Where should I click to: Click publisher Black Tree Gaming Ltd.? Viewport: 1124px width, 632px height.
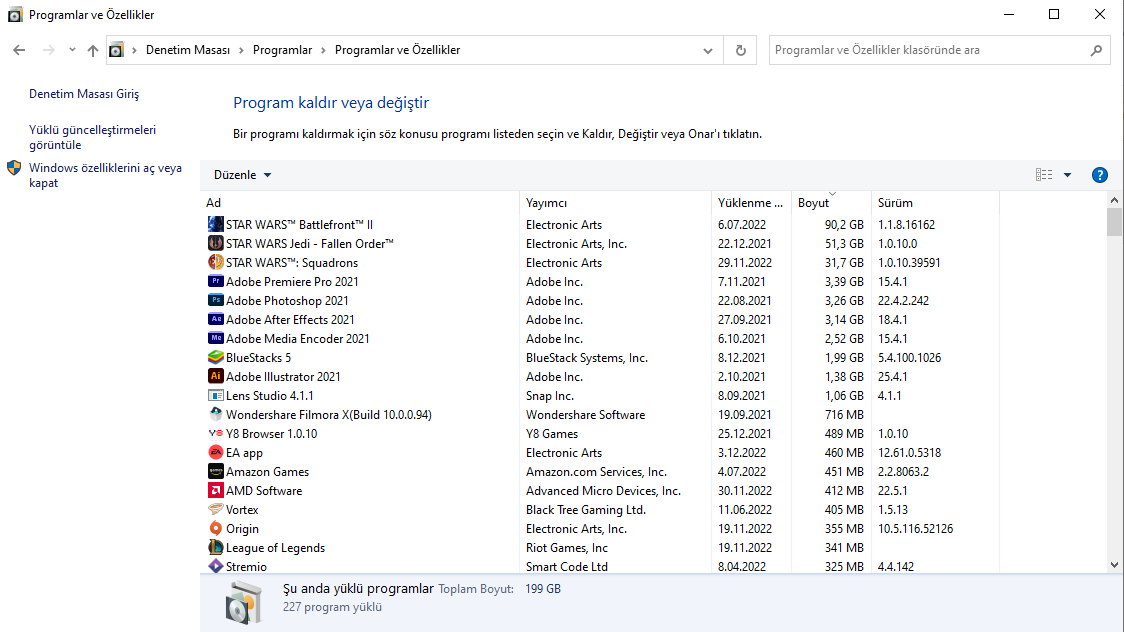tap(586, 509)
